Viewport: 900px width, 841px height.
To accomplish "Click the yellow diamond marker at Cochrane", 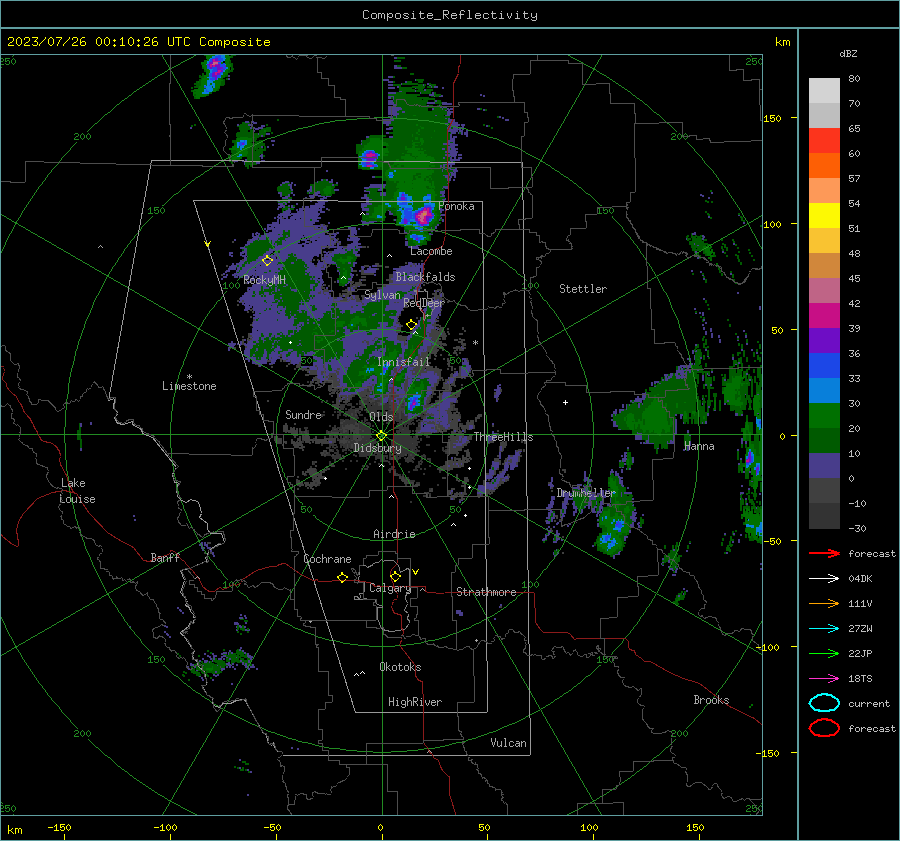I will click(343, 577).
